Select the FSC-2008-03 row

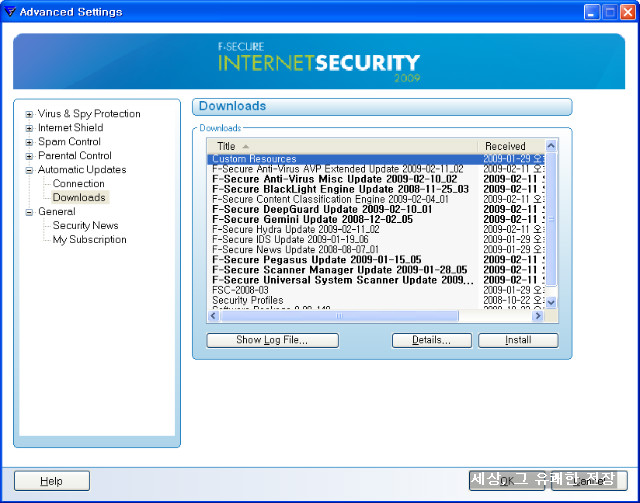(x=376, y=290)
